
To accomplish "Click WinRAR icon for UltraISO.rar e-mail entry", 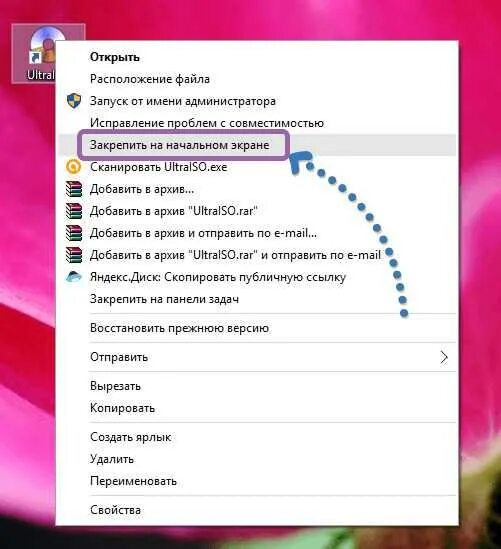I will coord(74,255).
